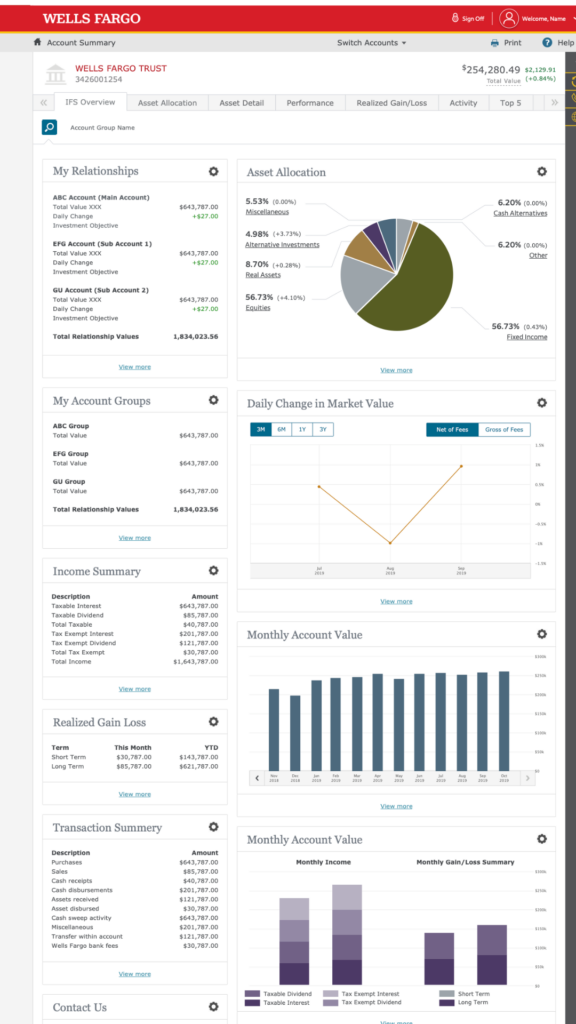Open the Switch Accounts dropdown

(372, 42)
